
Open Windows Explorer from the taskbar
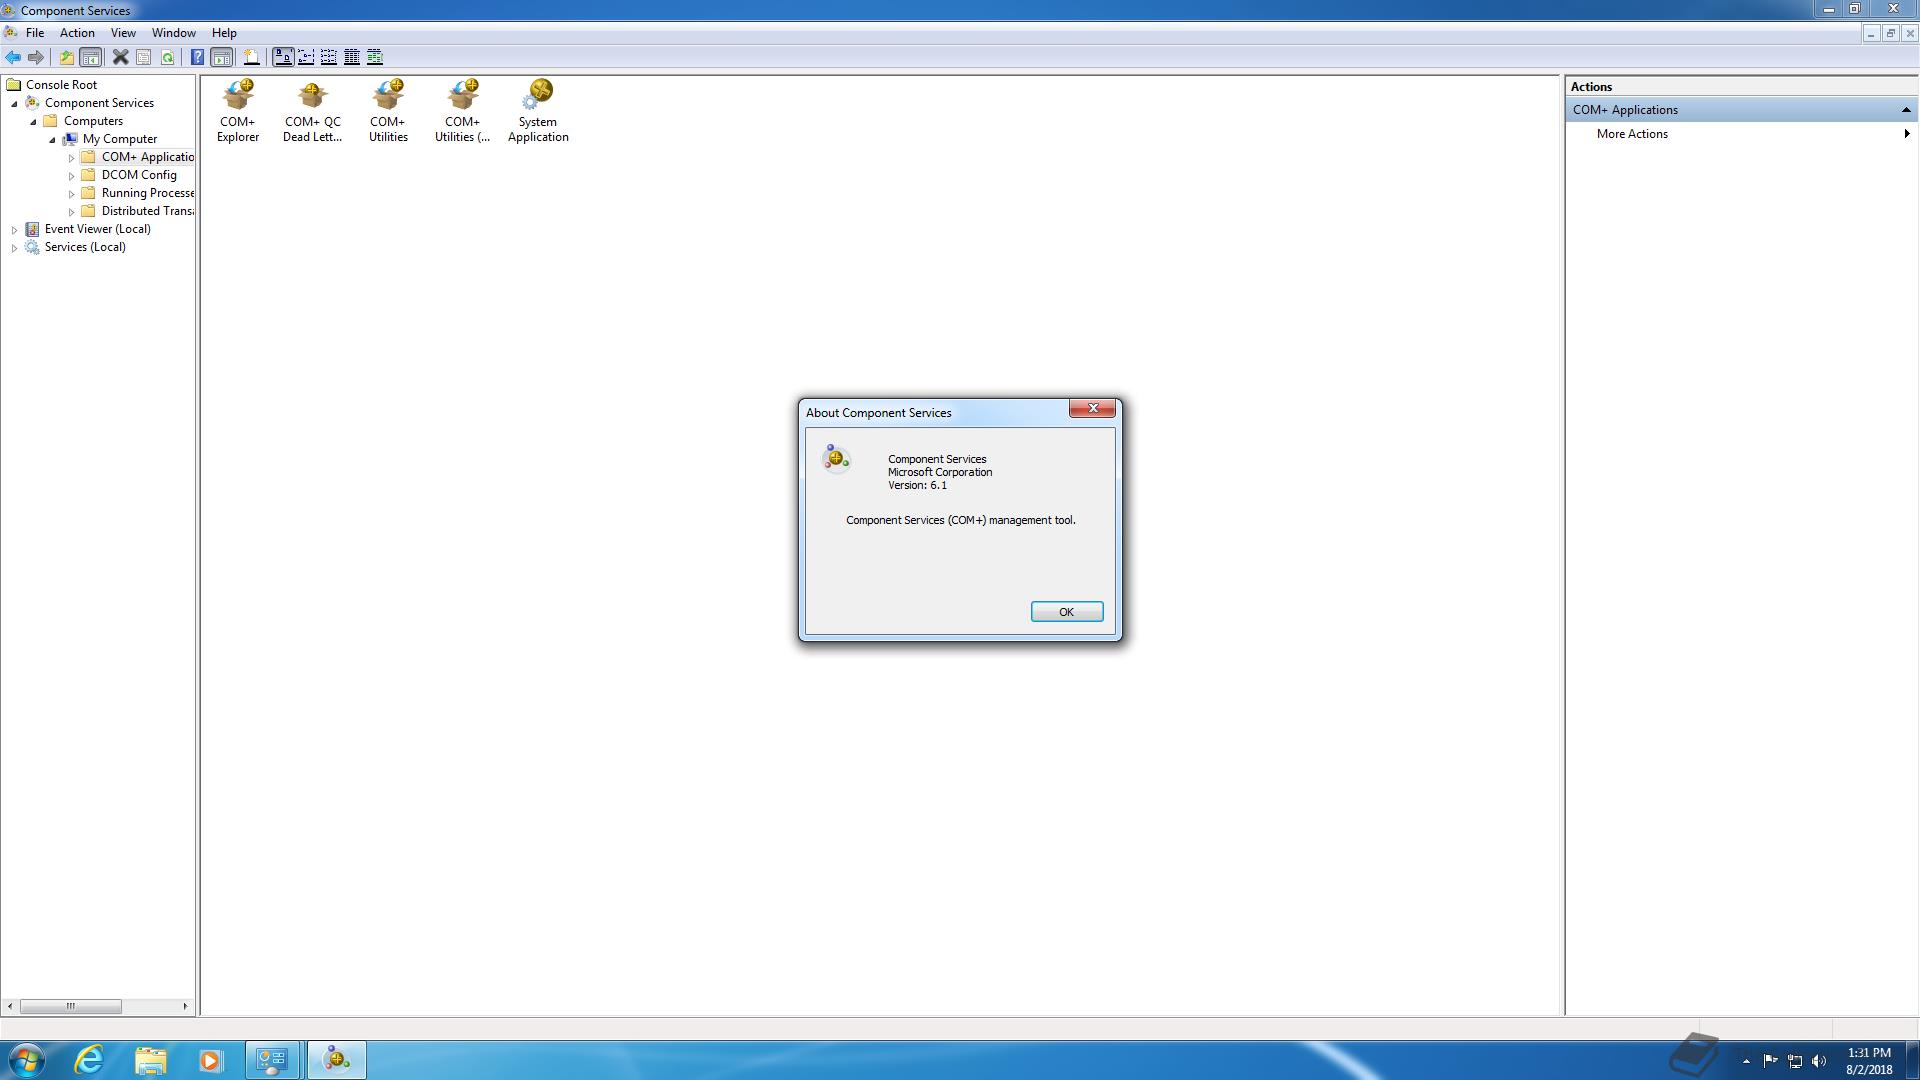click(150, 1060)
